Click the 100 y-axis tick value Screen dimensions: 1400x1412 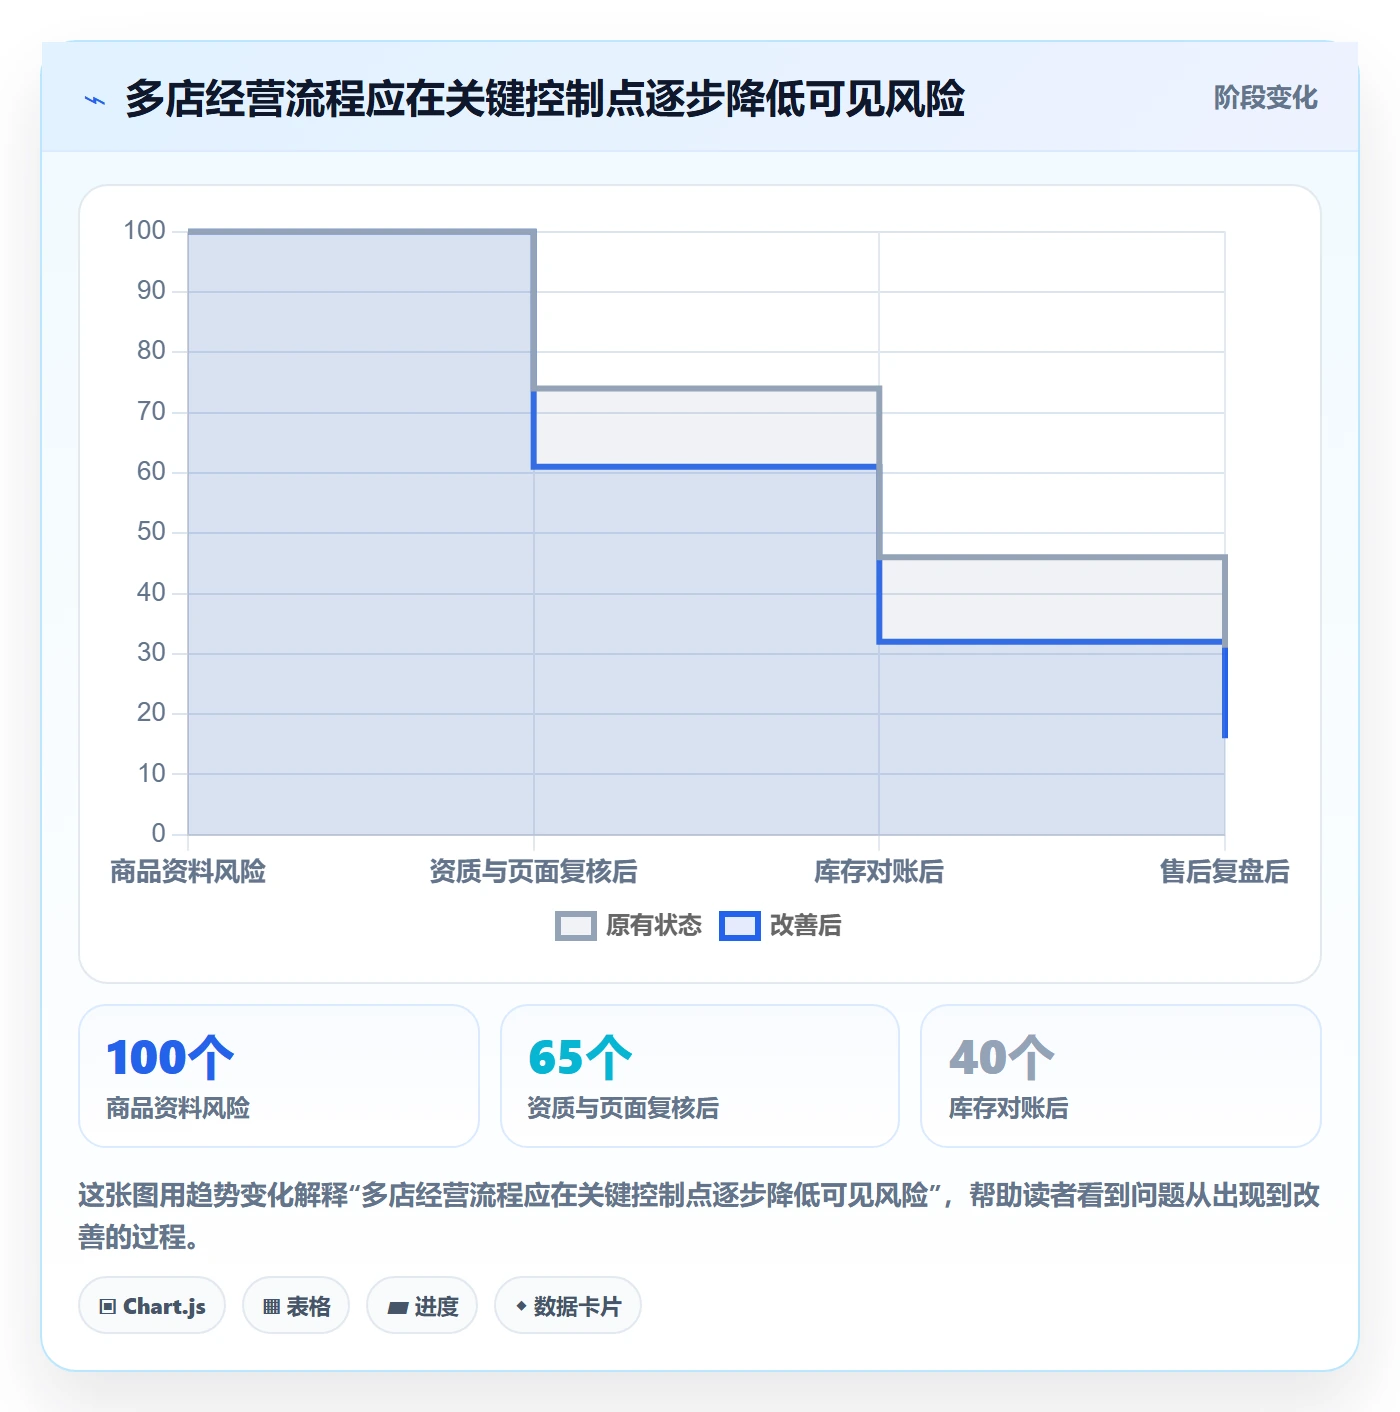[x=144, y=231]
